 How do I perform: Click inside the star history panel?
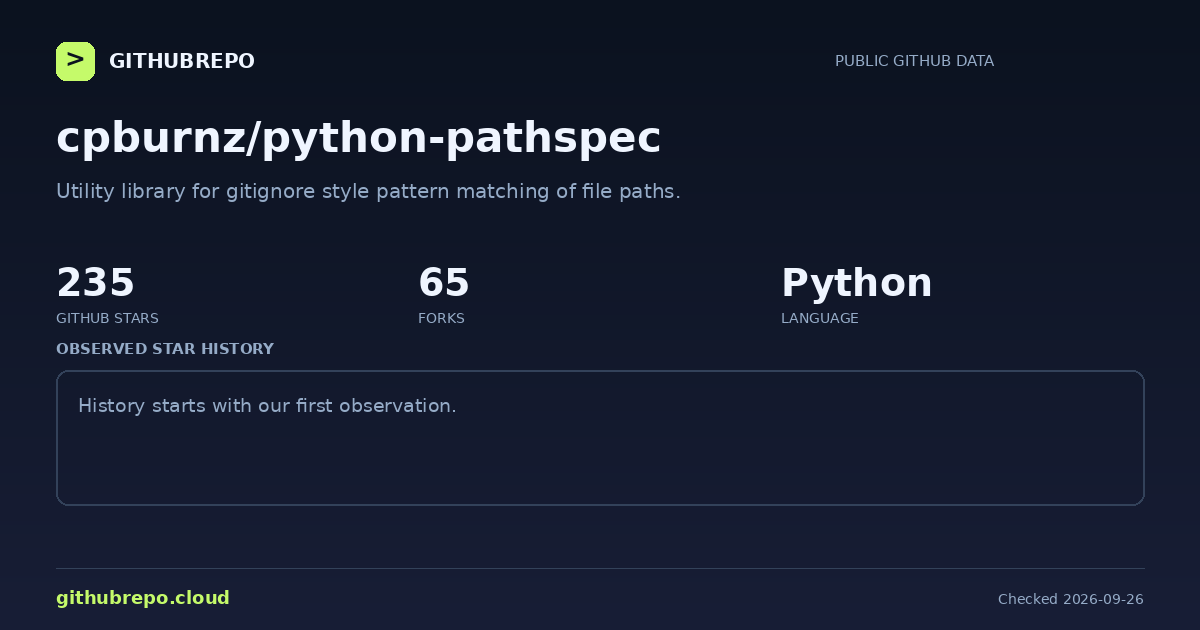tap(600, 438)
